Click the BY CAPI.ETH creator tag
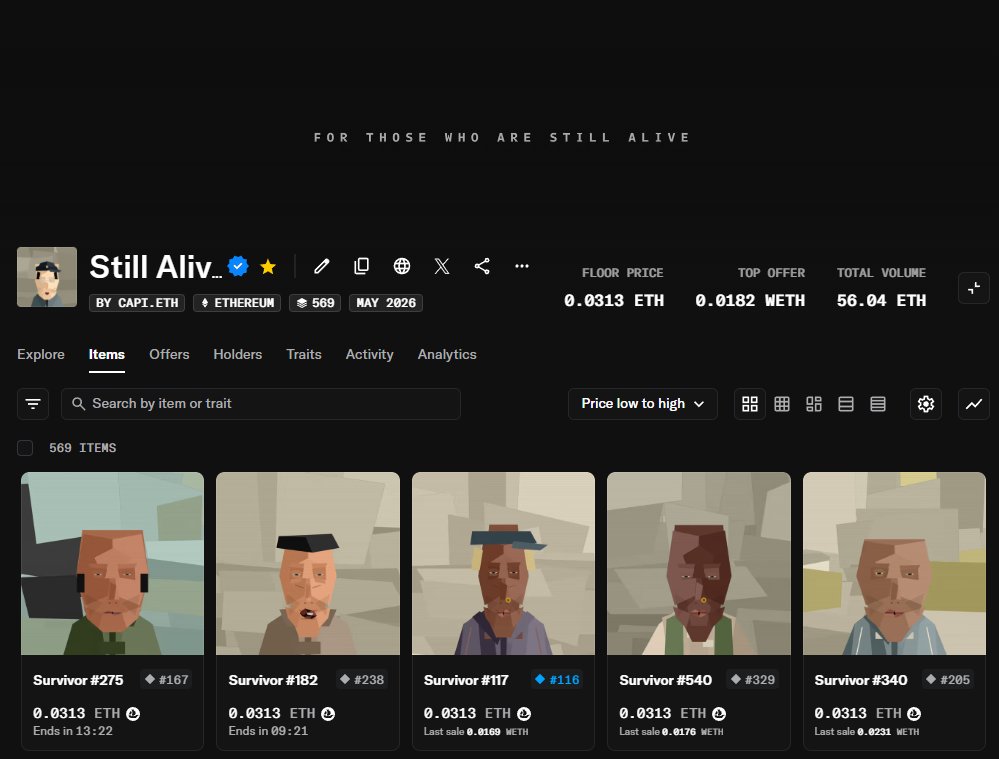This screenshot has width=999, height=759. pos(137,303)
